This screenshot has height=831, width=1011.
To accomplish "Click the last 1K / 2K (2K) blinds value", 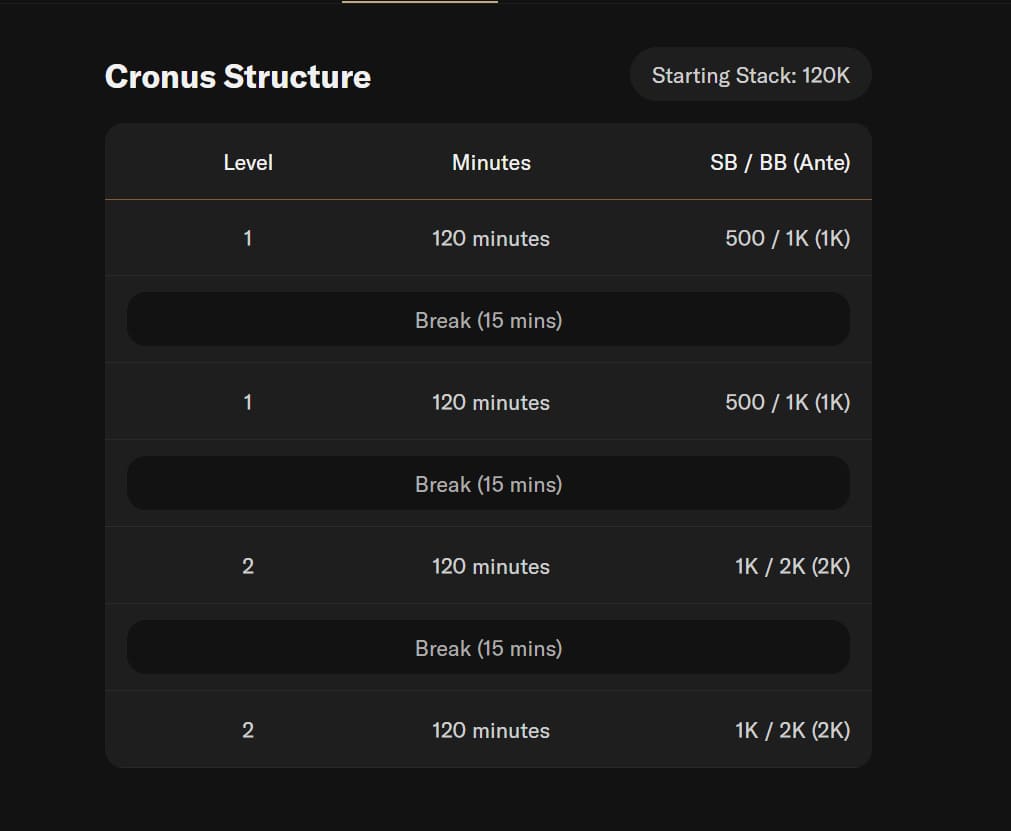I will [792, 730].
